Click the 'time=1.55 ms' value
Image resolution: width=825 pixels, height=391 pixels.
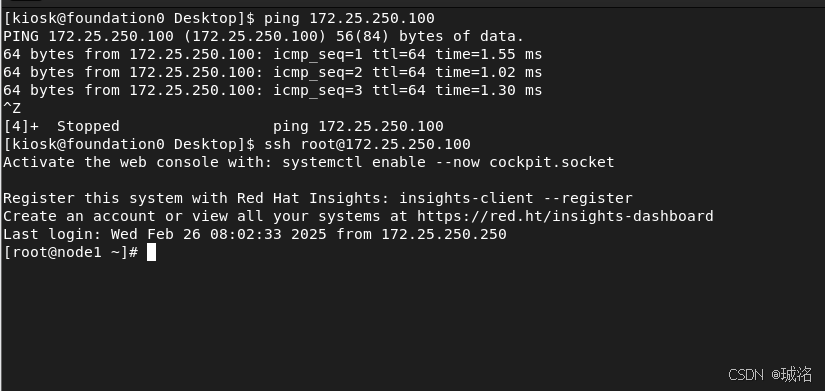pos(488,54)
